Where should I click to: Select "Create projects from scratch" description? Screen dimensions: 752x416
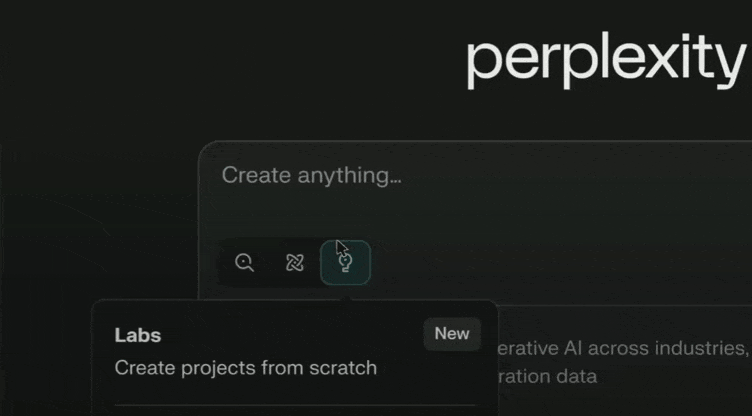(x=246, y=368)
